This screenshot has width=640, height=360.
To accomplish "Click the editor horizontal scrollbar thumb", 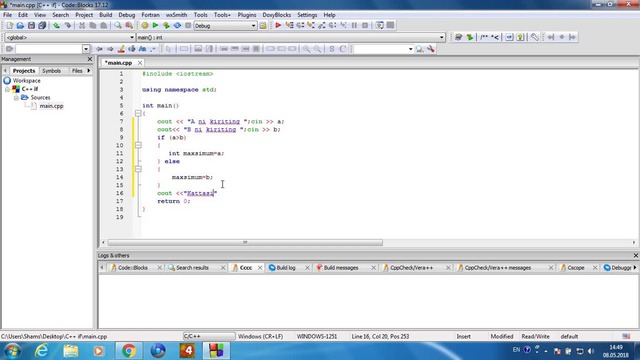I will coord(245,242).
